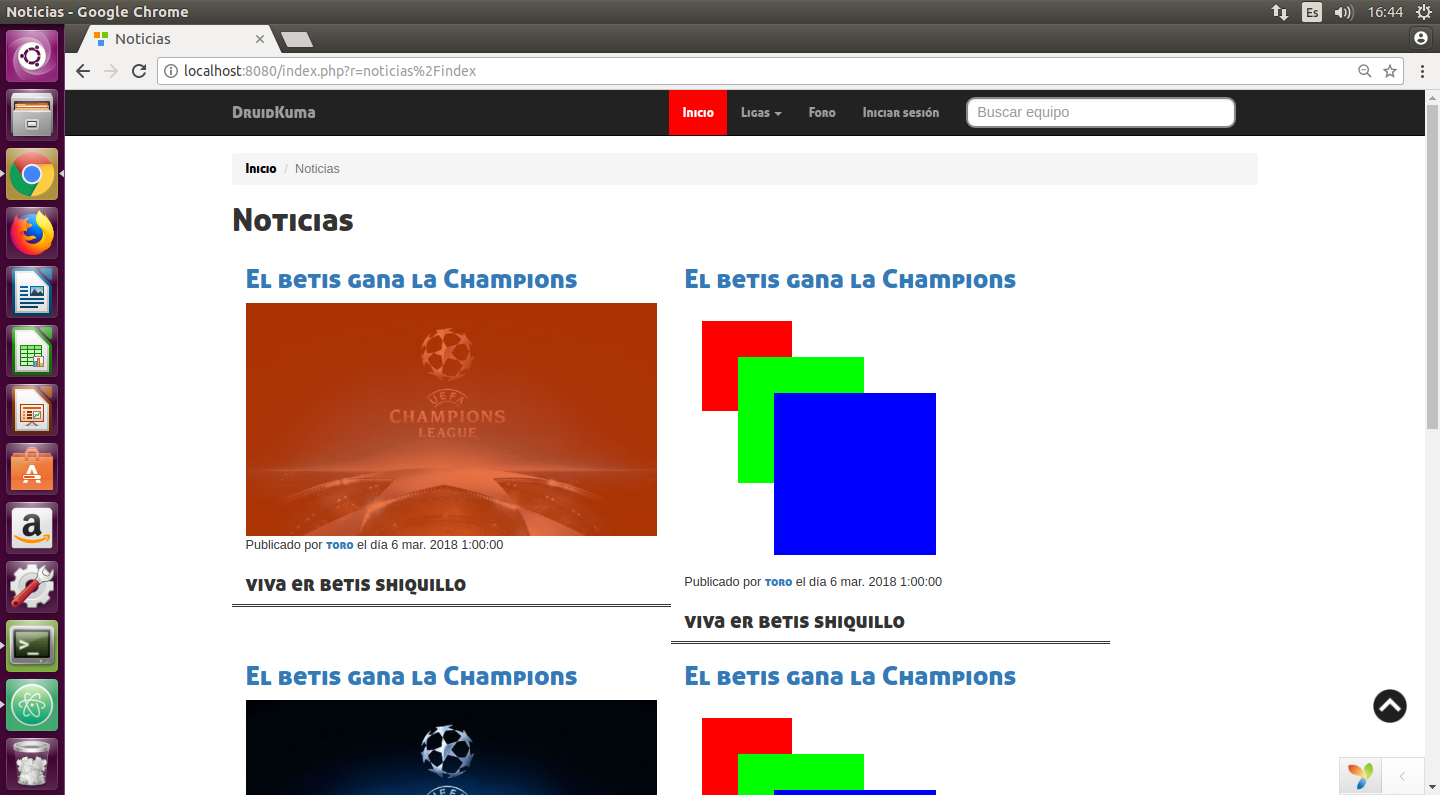
Task: Open second left El betis title
Action: (x=411, y=676)
